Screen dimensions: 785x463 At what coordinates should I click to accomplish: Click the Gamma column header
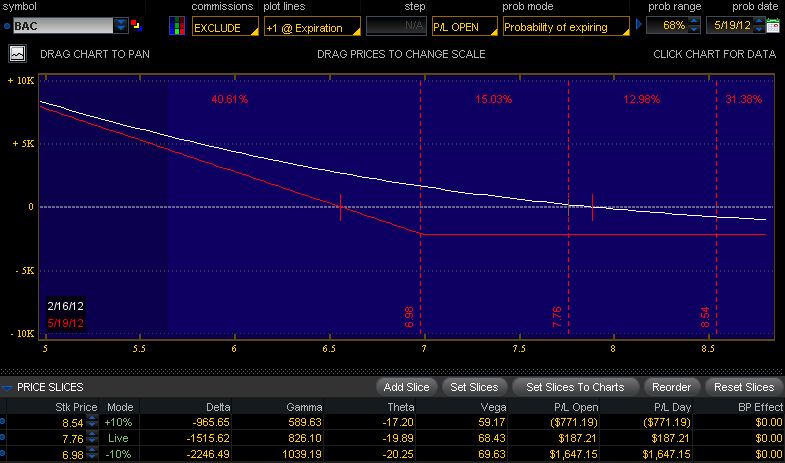tap(304, 407)
